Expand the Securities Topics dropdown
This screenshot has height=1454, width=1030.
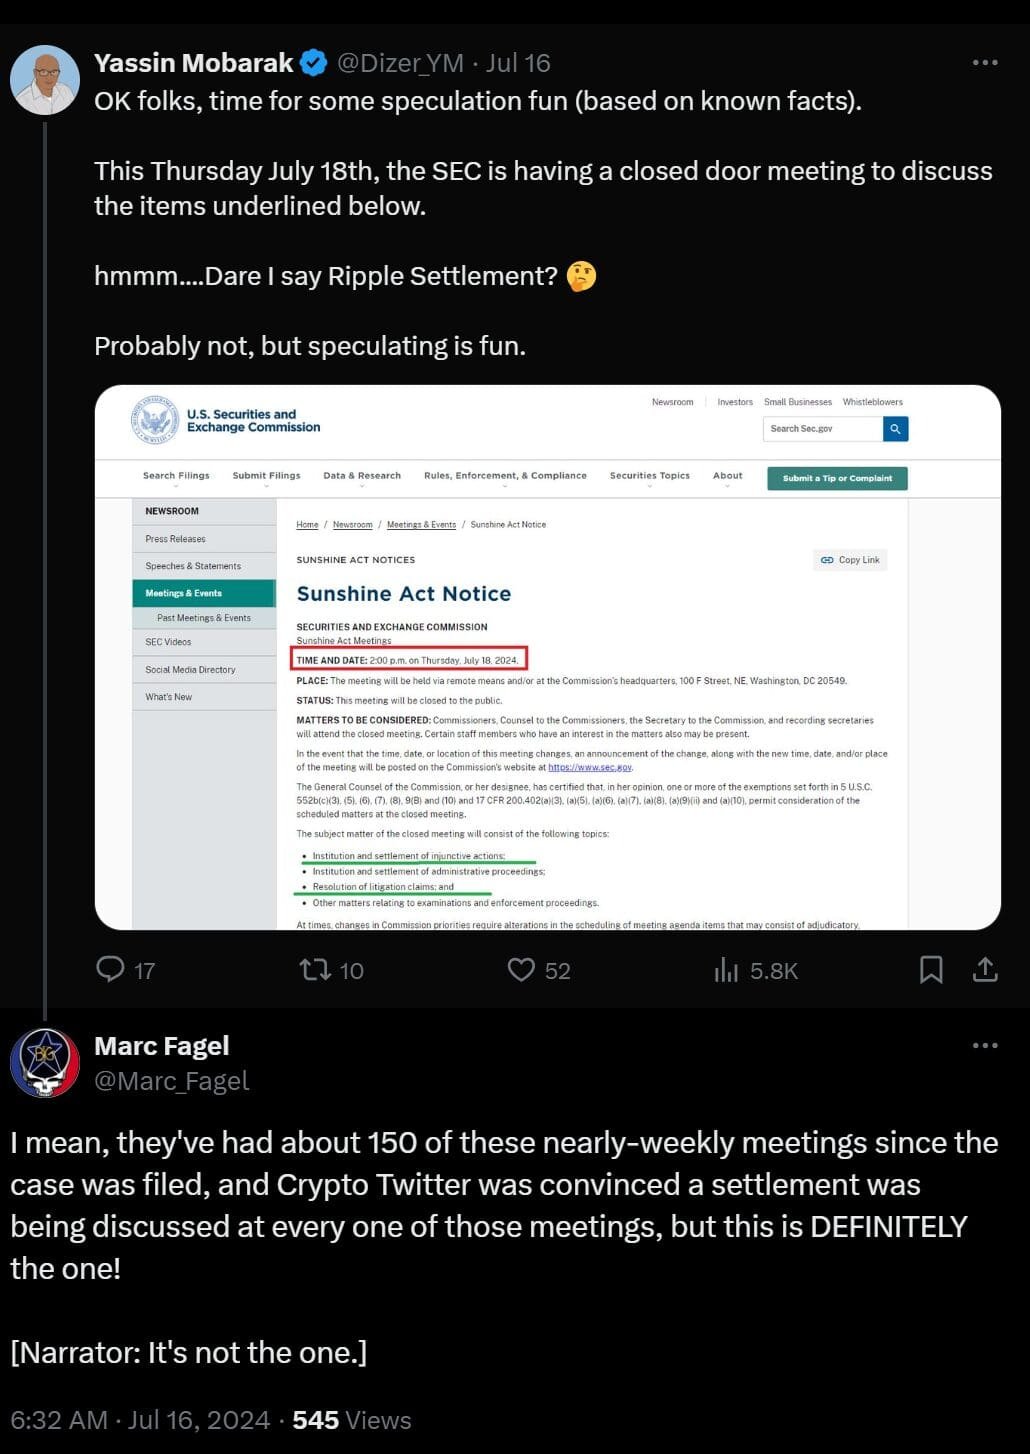tap(648, 478)
